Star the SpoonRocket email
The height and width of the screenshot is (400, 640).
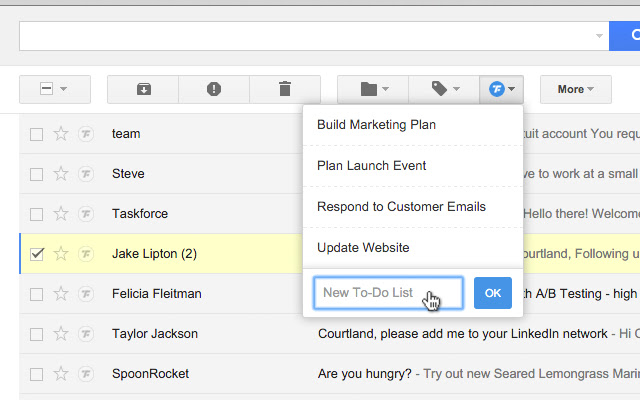61,374
